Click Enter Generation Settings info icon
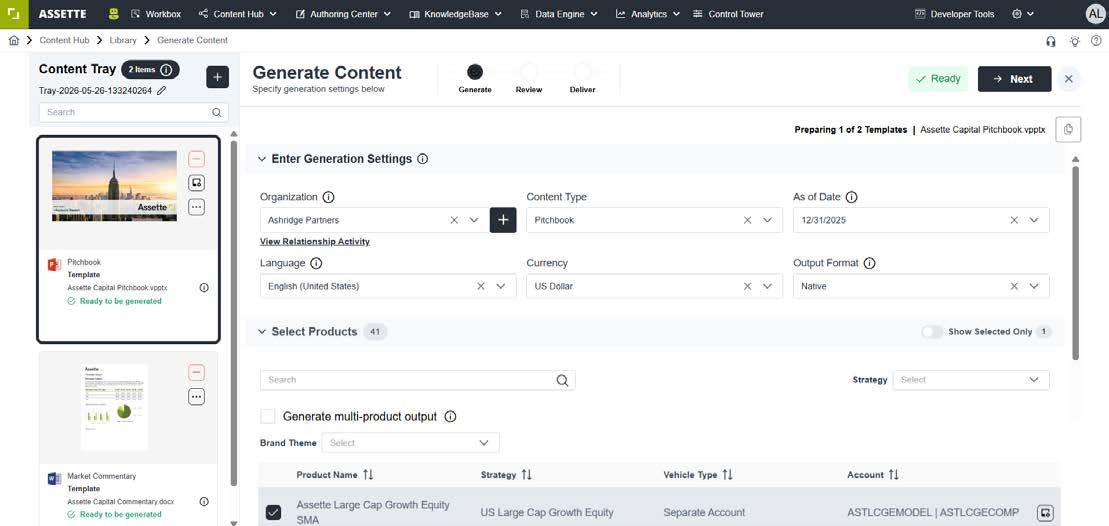Viewport: 1109px width, 526px height. tap(422, 159)
